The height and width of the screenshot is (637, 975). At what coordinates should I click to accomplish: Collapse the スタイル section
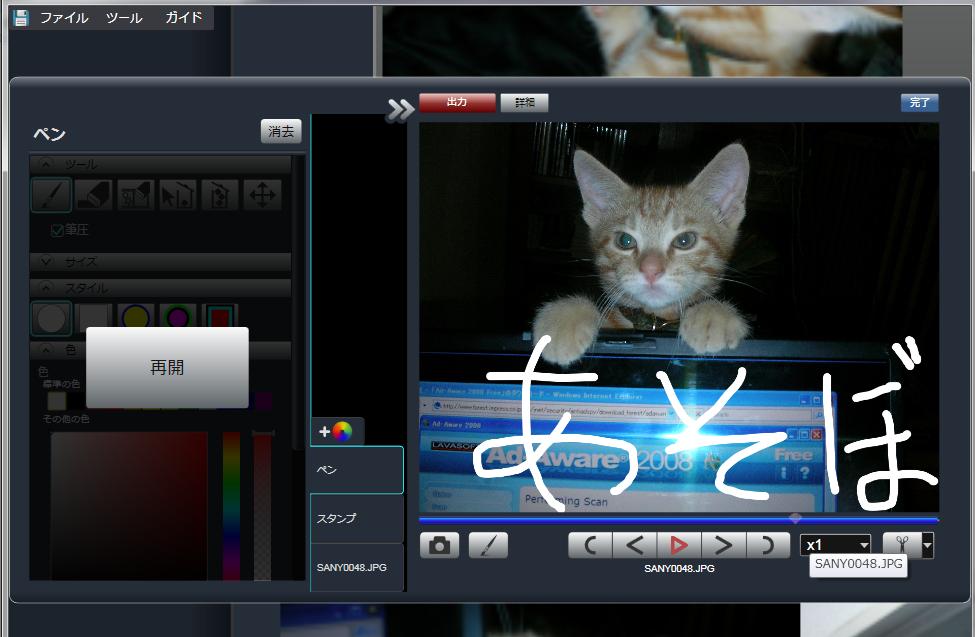[x=160, y=288]
